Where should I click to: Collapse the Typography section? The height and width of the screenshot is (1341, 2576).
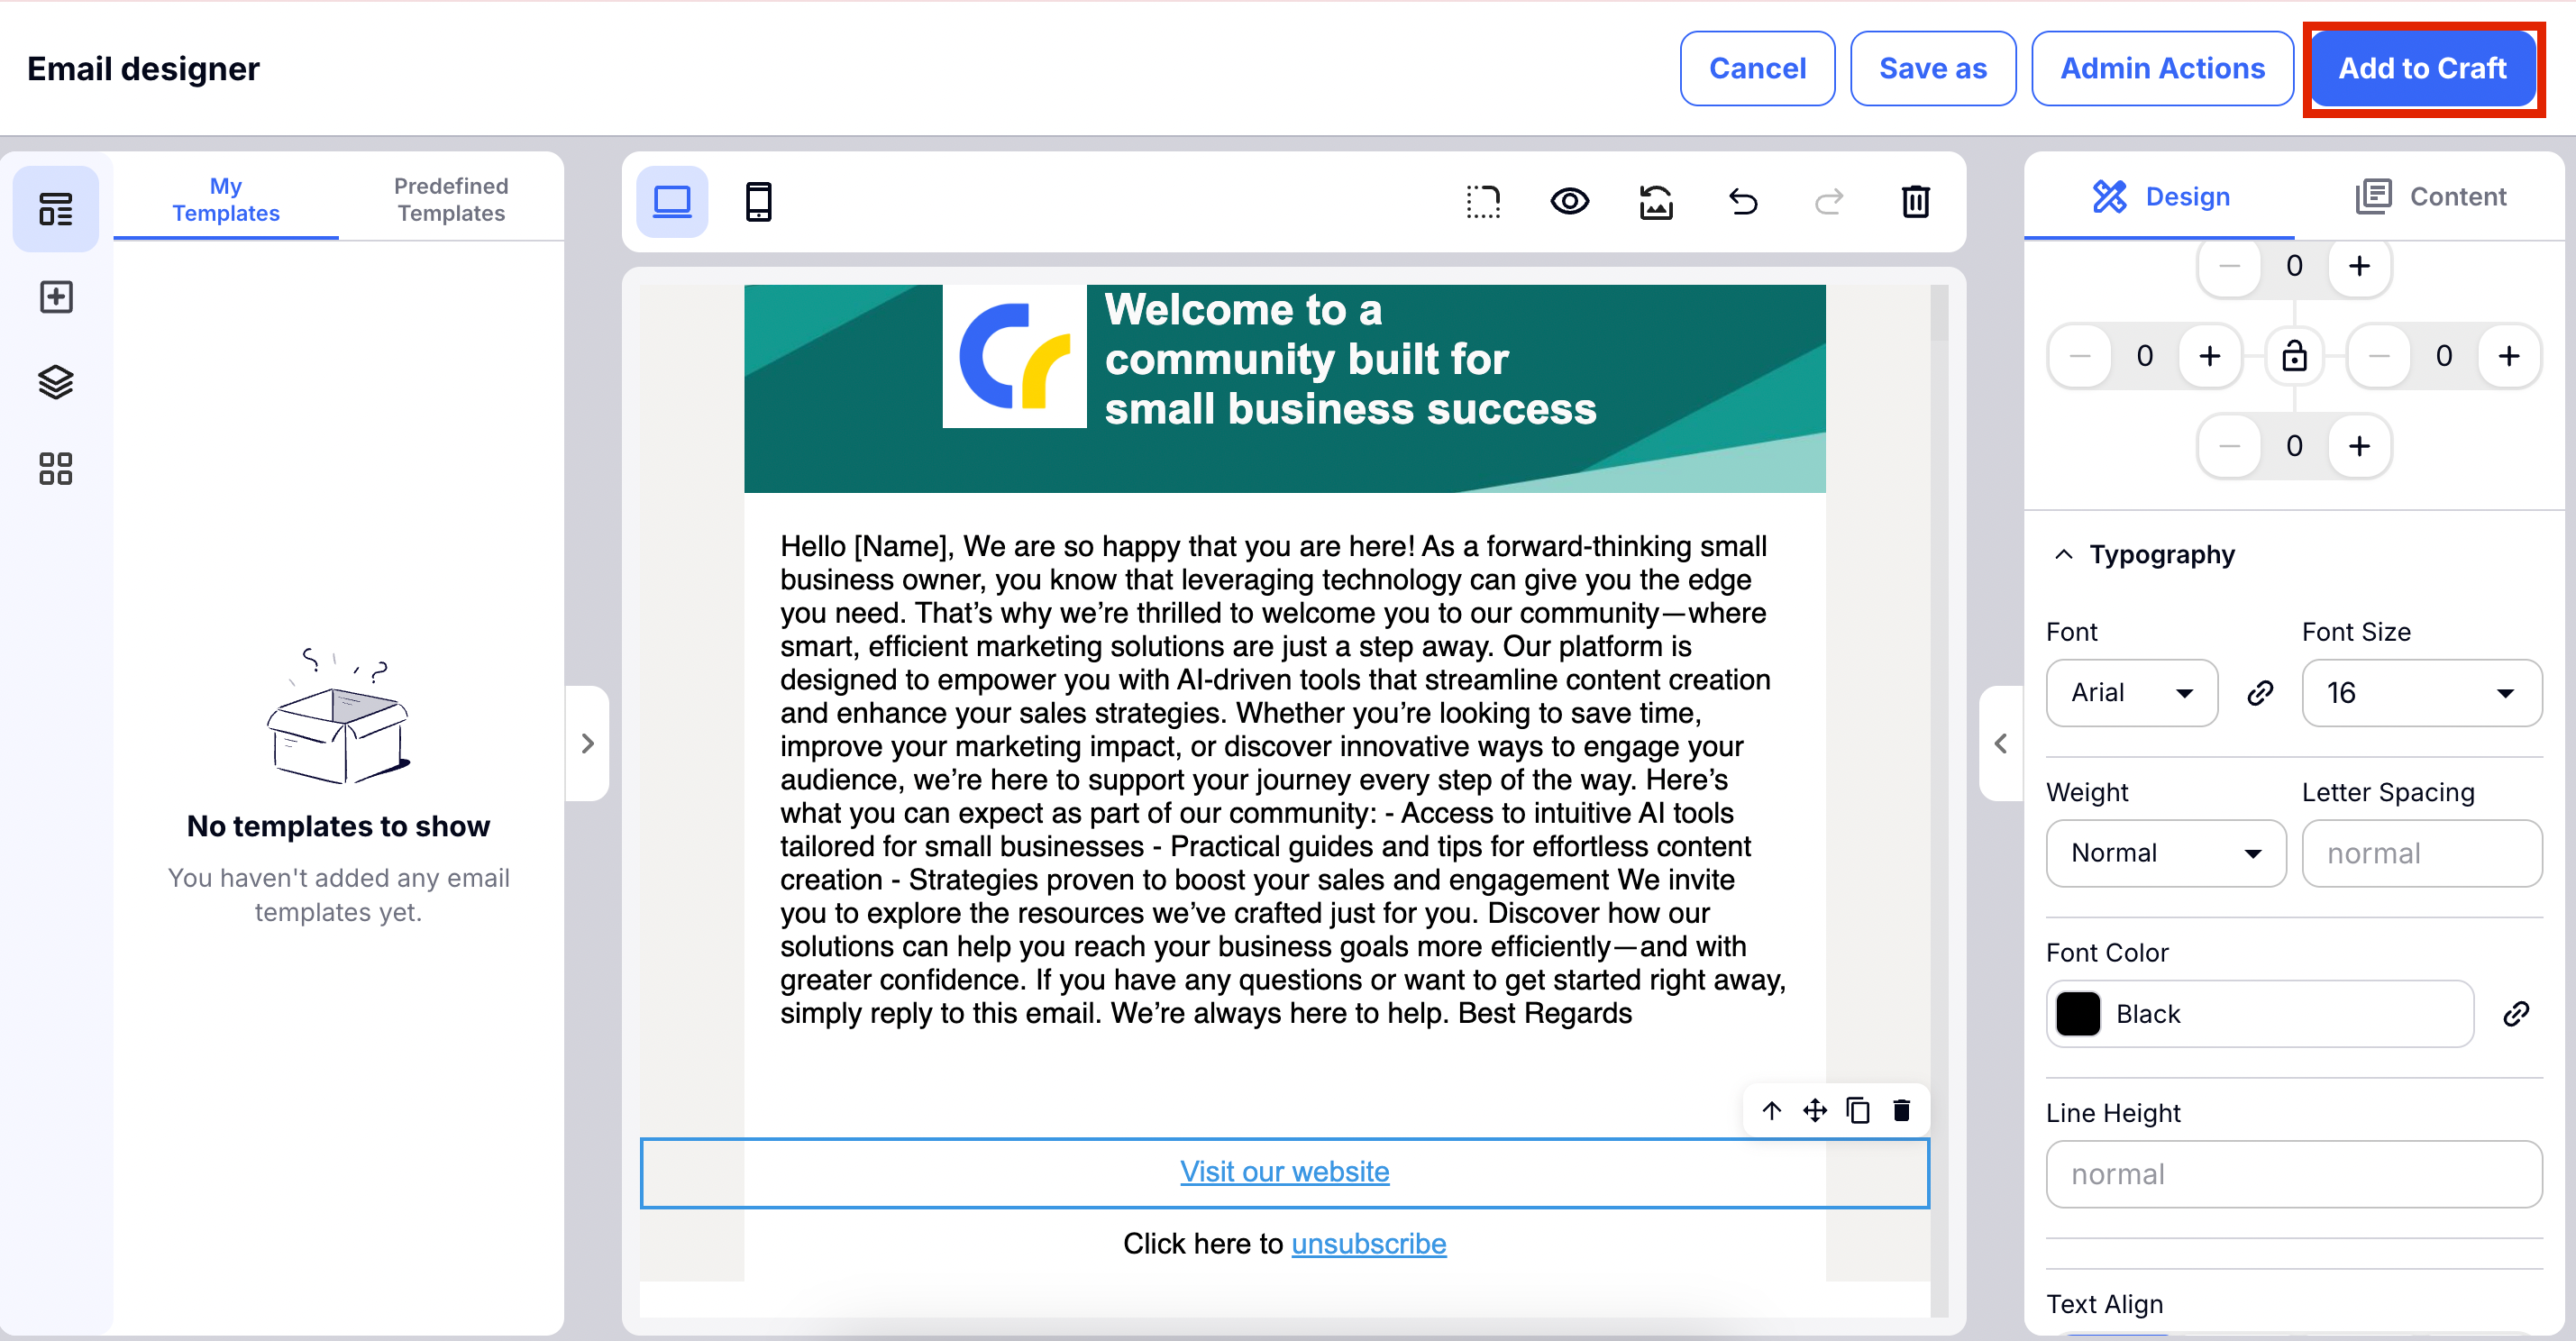[2063, 554]
